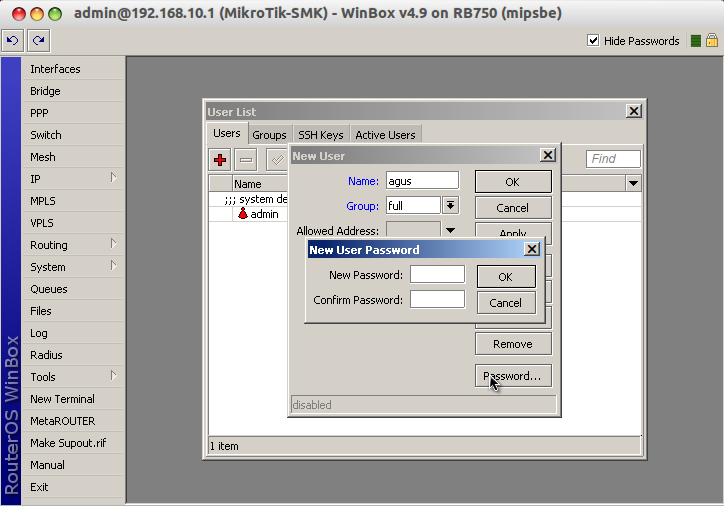Open the Log menu item
Image resolution: width=724 pixels, height=506 pixels.
click(x=73, y=333)
